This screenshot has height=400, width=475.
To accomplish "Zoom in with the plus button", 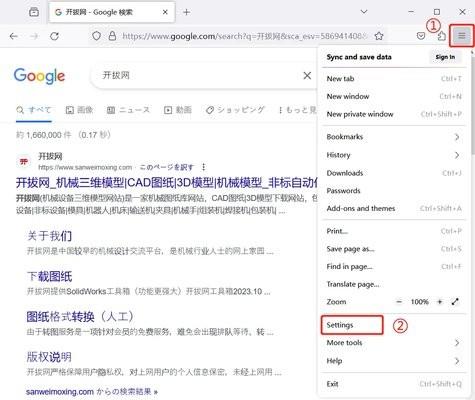I will (440, 302).
